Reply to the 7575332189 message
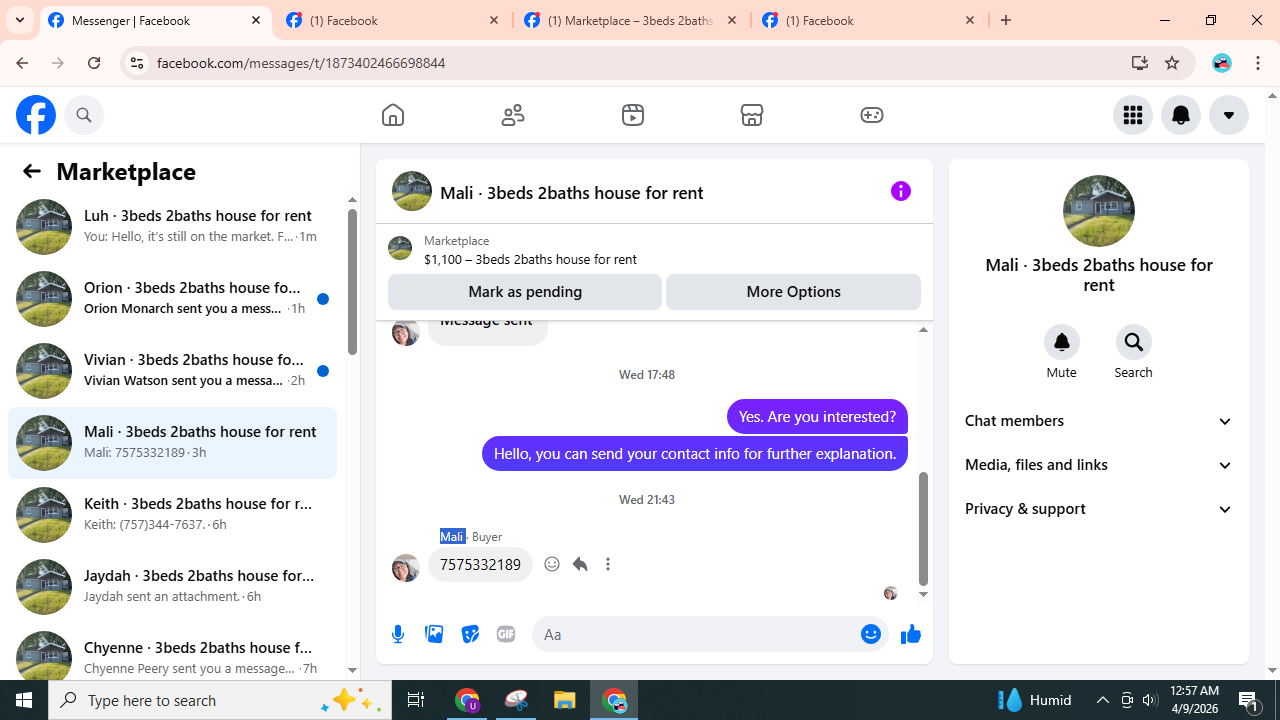Image resolution: width=1280 pixels, height=720 pixels. coord(580,564)
